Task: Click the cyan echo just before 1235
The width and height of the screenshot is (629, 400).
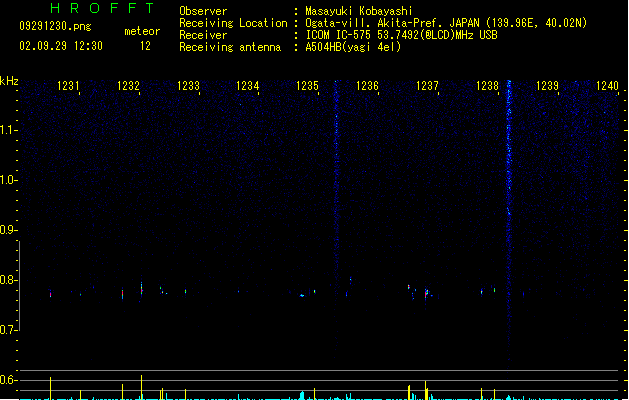Action: [x=302, y=295]
